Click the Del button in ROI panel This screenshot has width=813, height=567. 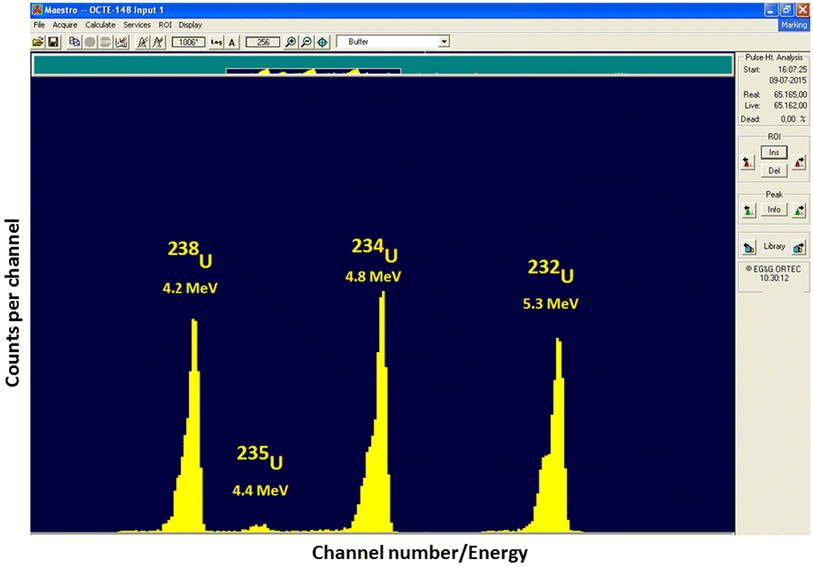(x=773, y=170)
